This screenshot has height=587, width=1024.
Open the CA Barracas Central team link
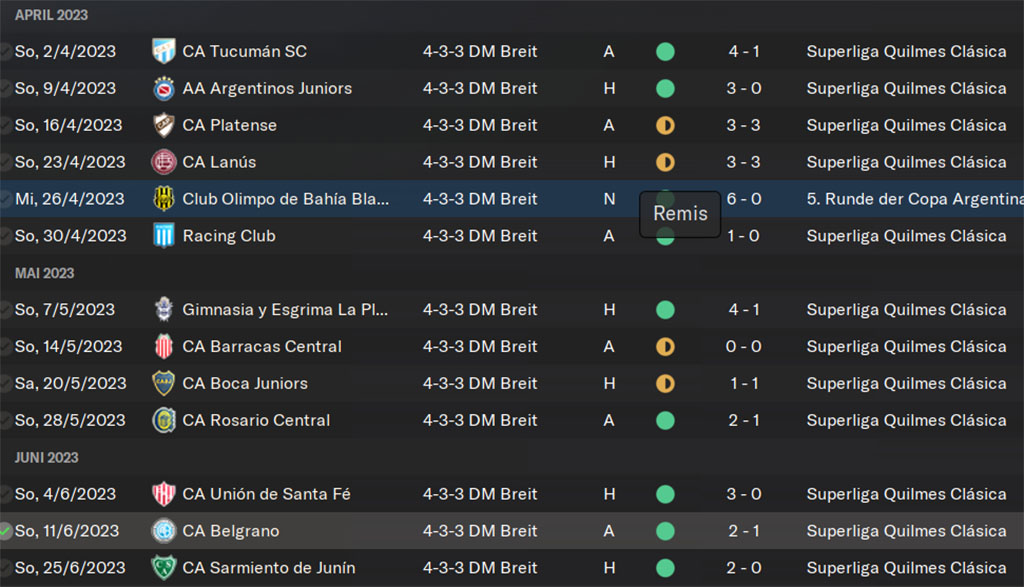(x=262, y=347)
